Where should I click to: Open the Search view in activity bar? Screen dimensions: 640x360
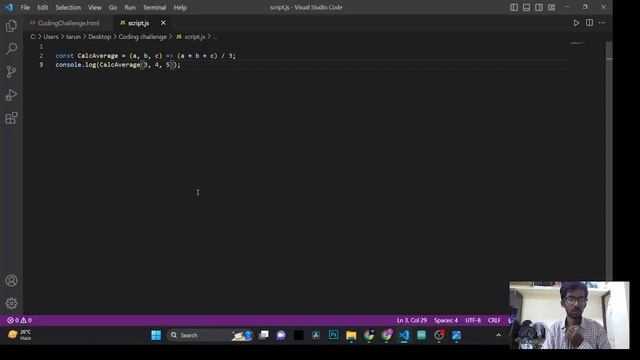(x=11, y=49)
